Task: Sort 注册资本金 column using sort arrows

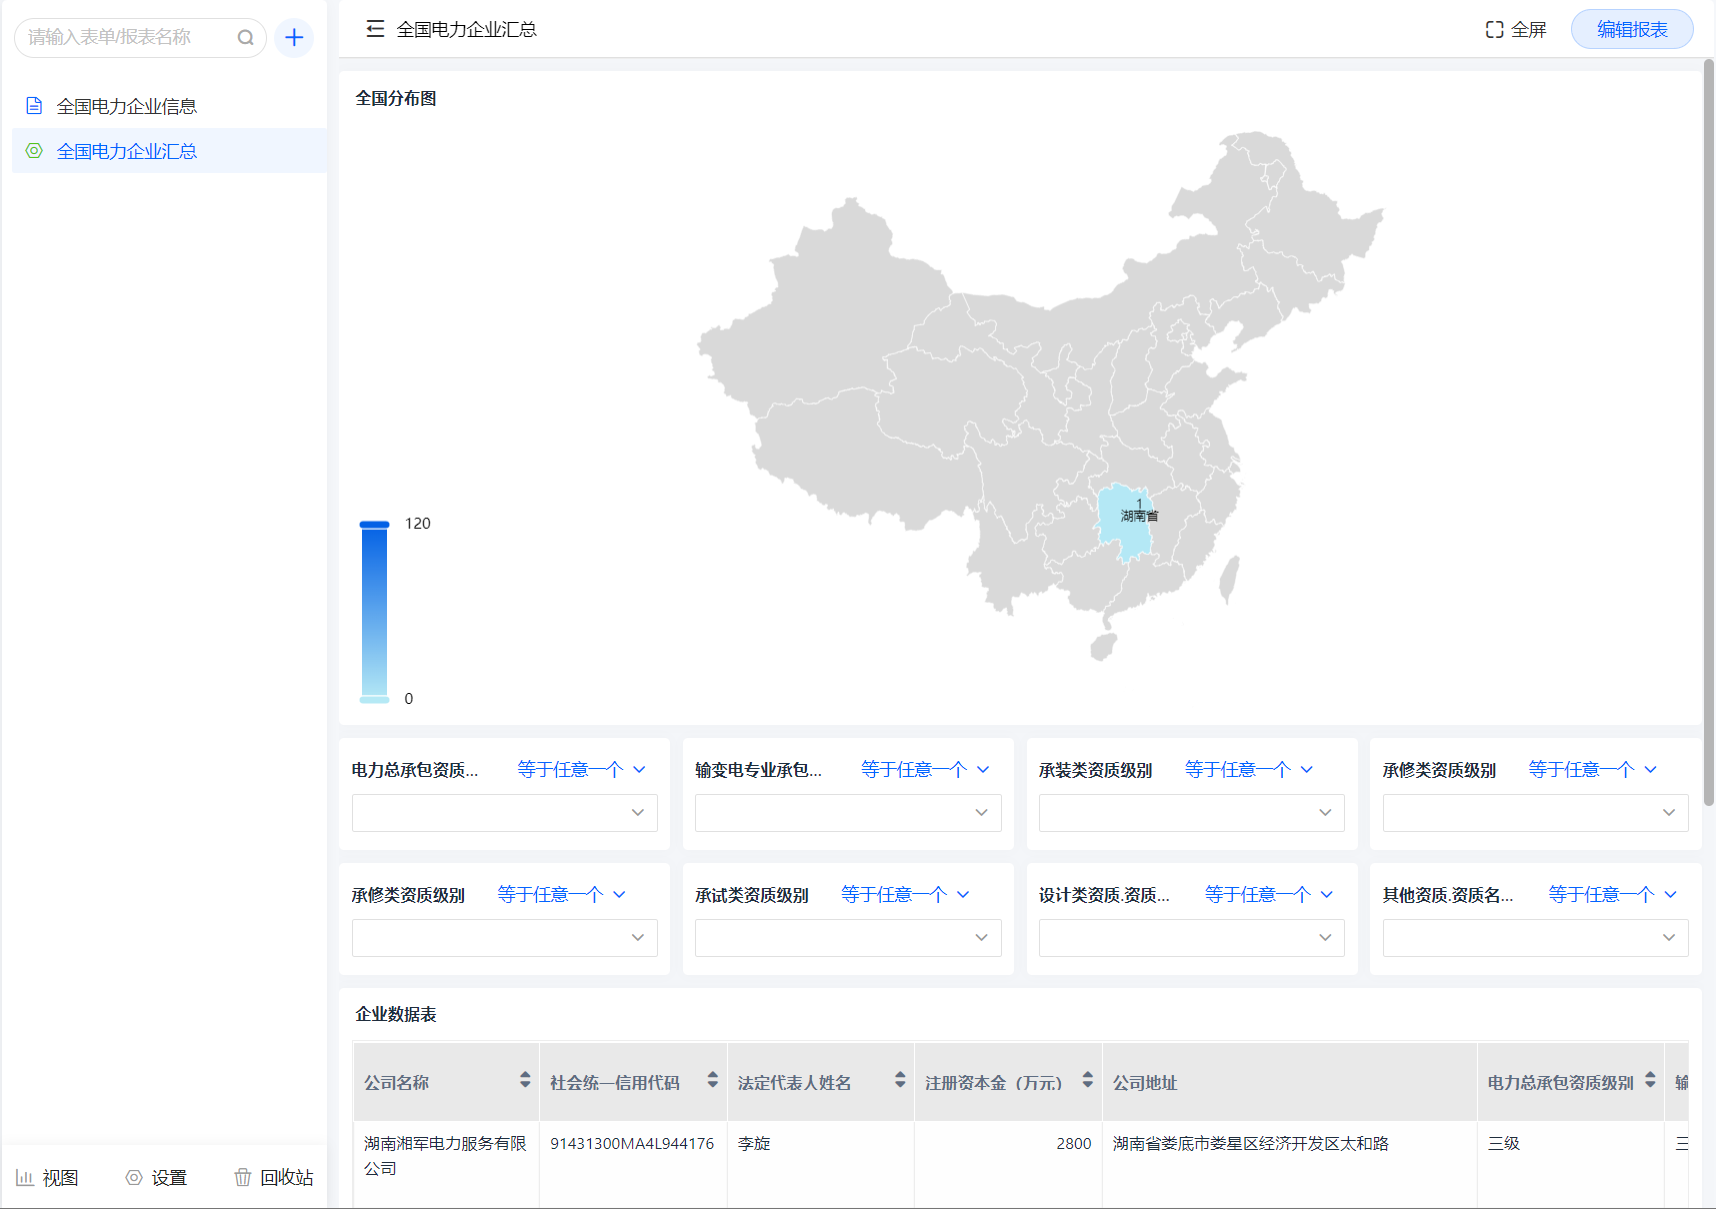Action: pos(1087,1080)
